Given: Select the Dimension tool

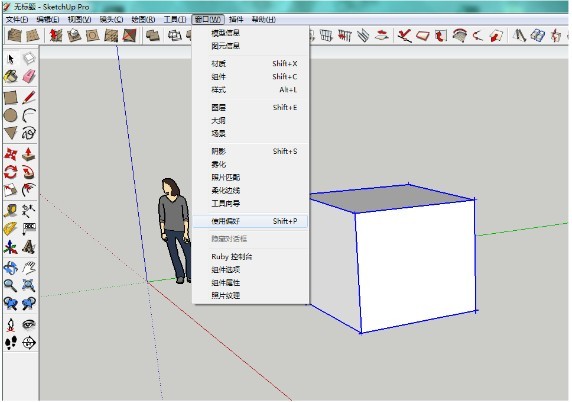Looking at the screenshot, I should pyautogui.click(x=29, y=210).
